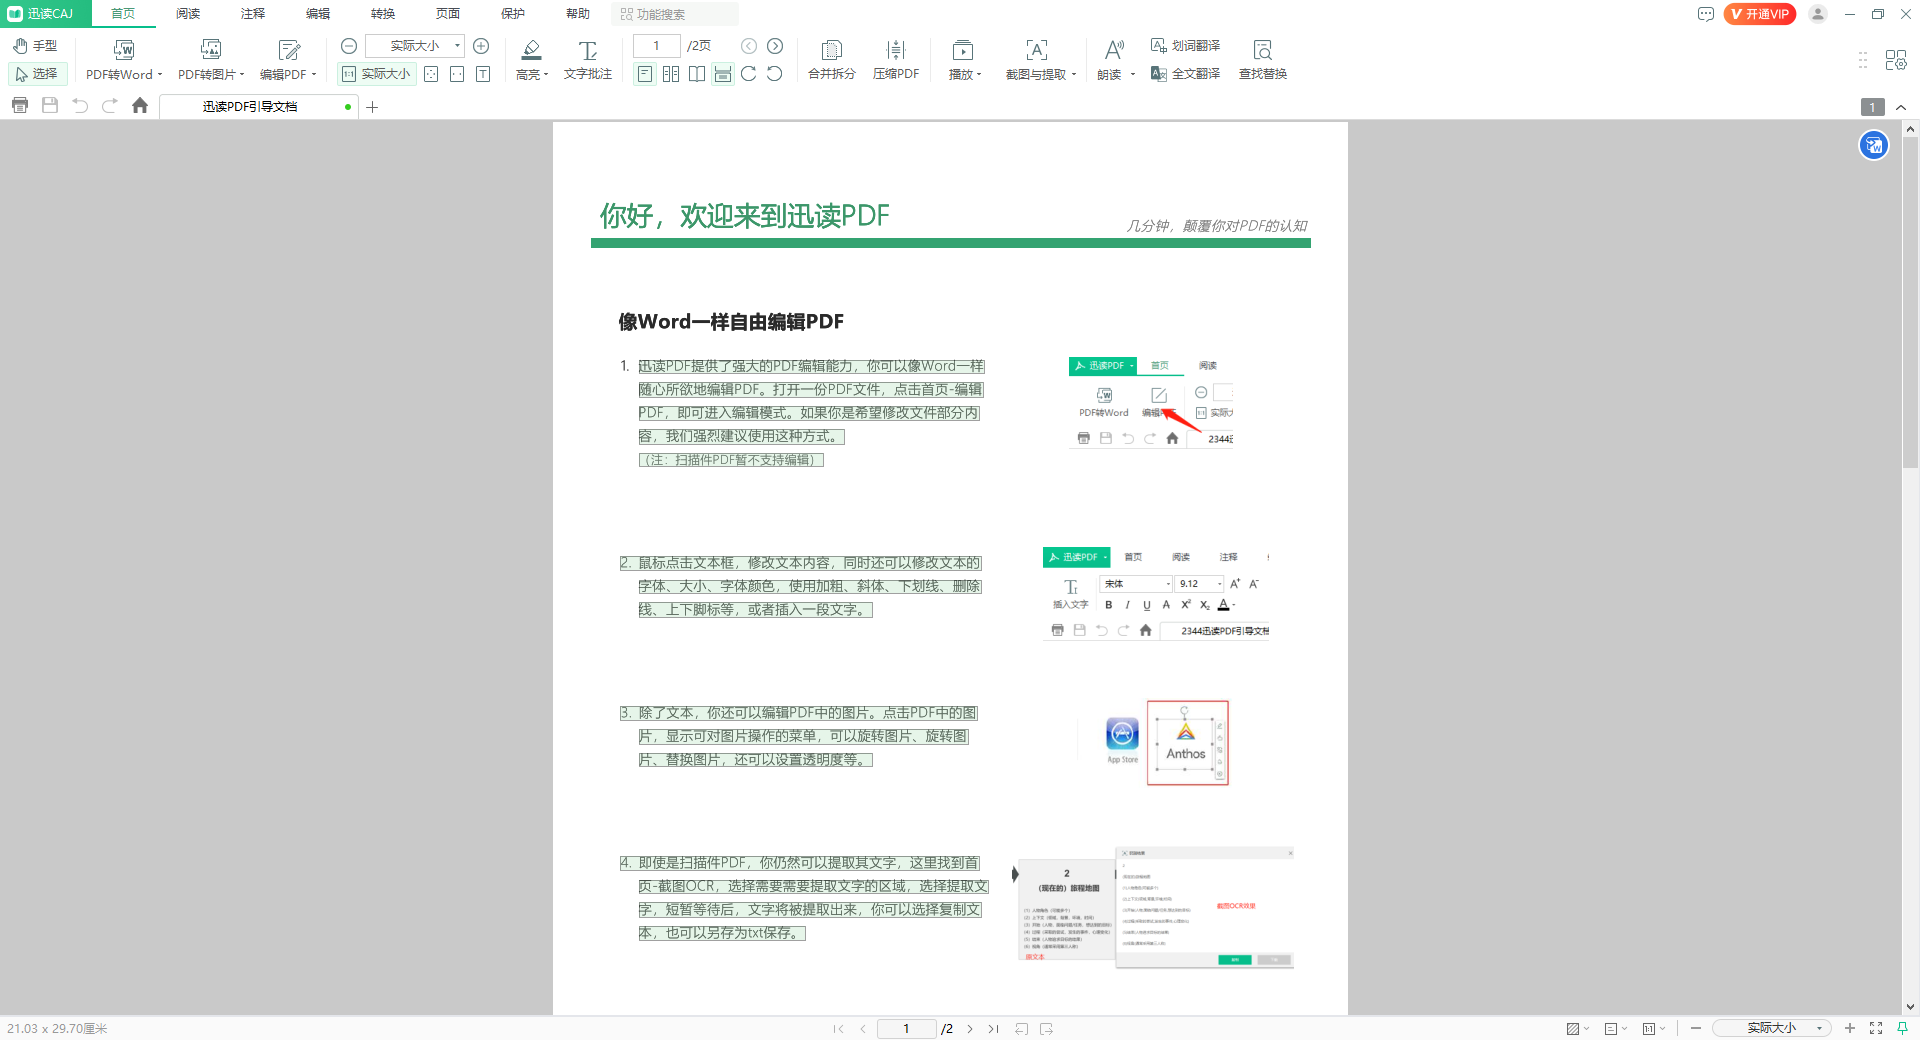The height and width of the screenshot is (1040, 1920).
Task: Select the 文字批注 text annotation tool
Action: [x=587, y=58]
